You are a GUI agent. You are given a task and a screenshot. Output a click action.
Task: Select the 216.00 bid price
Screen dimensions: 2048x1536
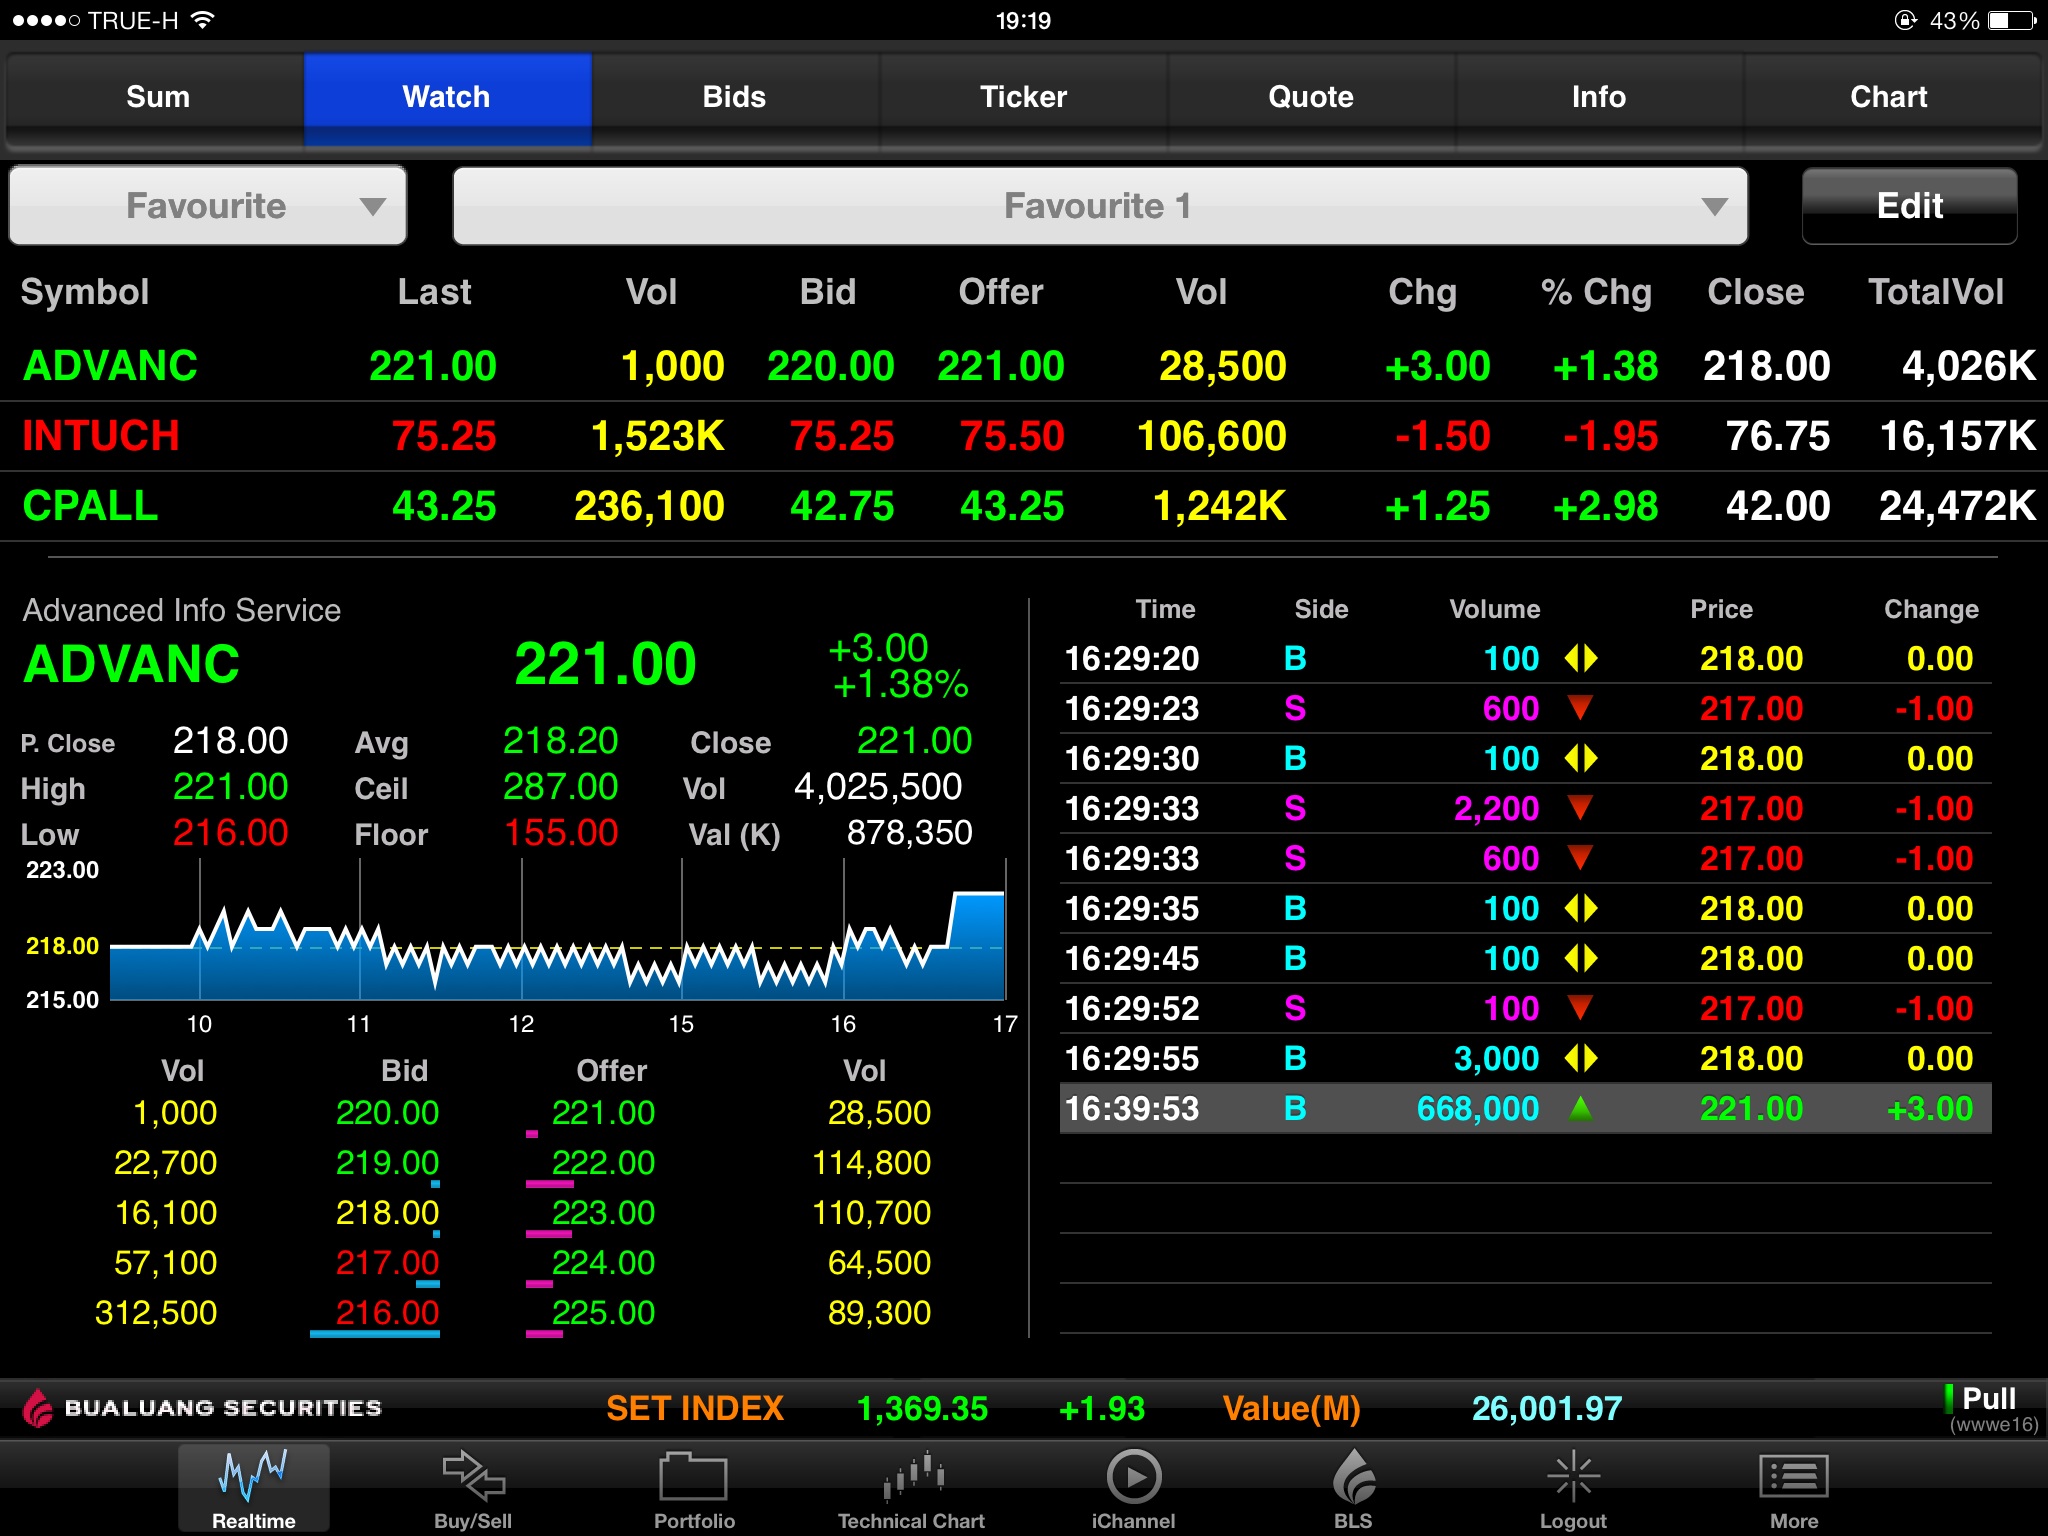coord(387,1312)
